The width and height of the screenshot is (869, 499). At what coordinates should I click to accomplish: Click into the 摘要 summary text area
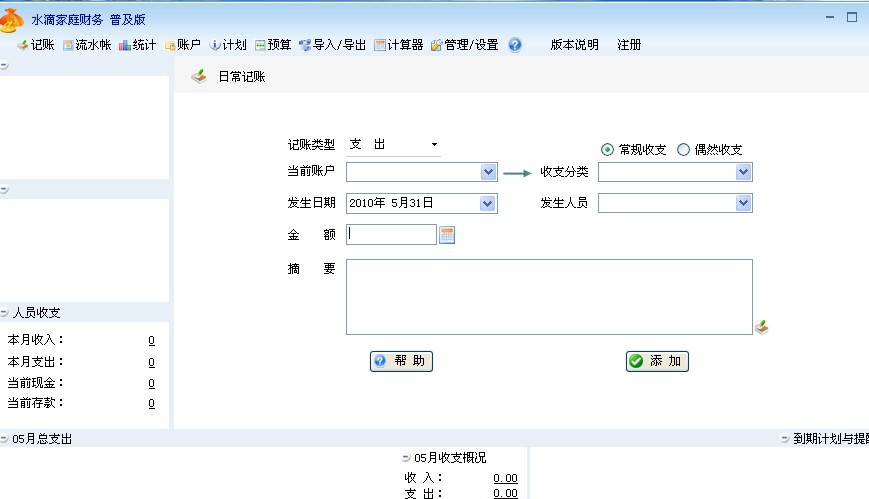(549, 297)
